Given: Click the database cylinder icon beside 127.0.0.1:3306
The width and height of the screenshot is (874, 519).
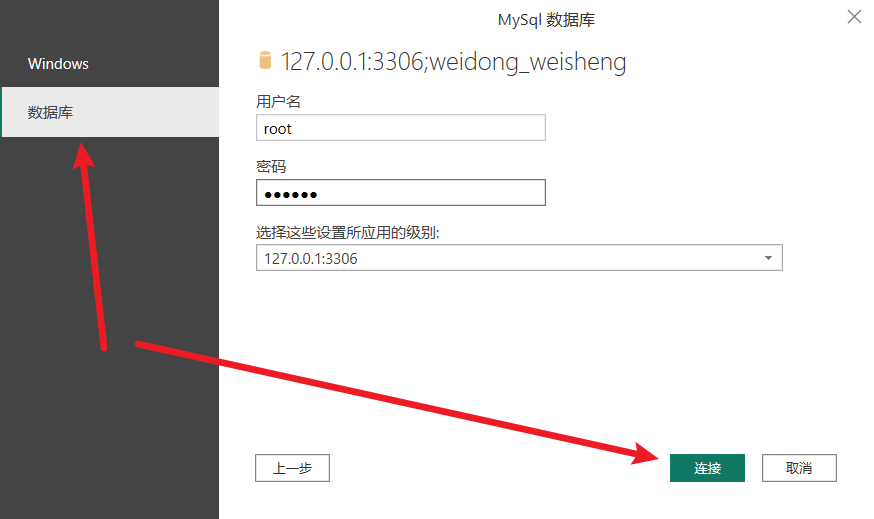Looking at the screenshot, I should pyautogui.click(x=265, y=60).
